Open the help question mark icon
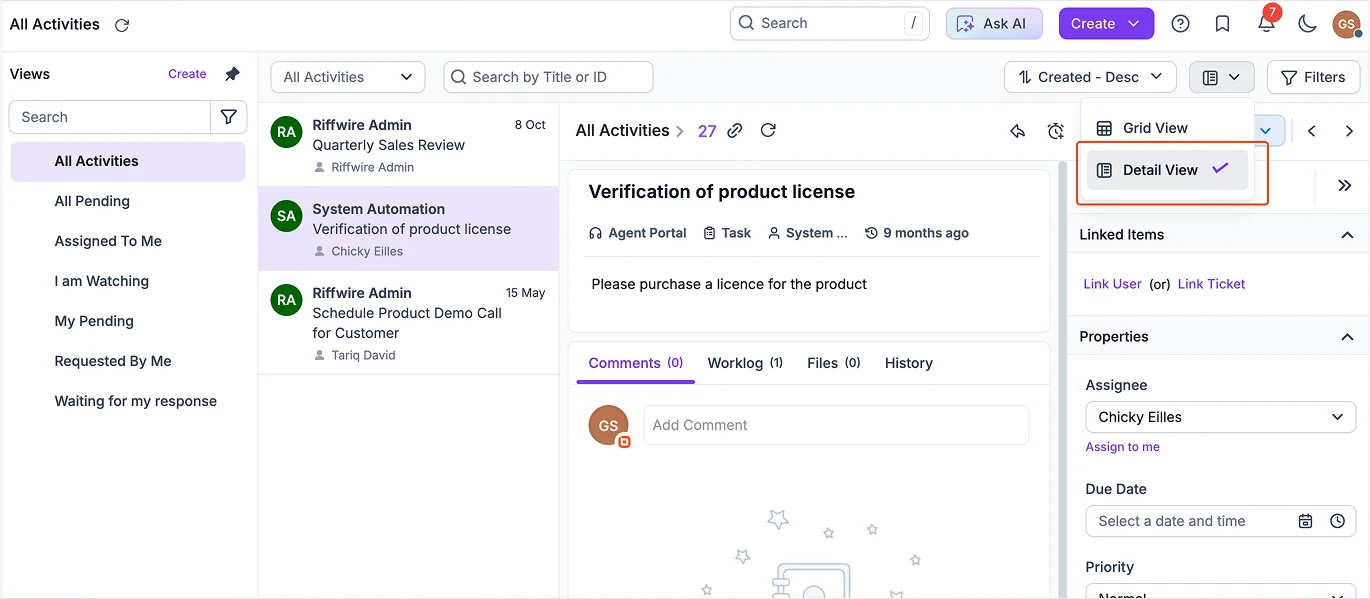1370x599 pixels. point(1180,24)
